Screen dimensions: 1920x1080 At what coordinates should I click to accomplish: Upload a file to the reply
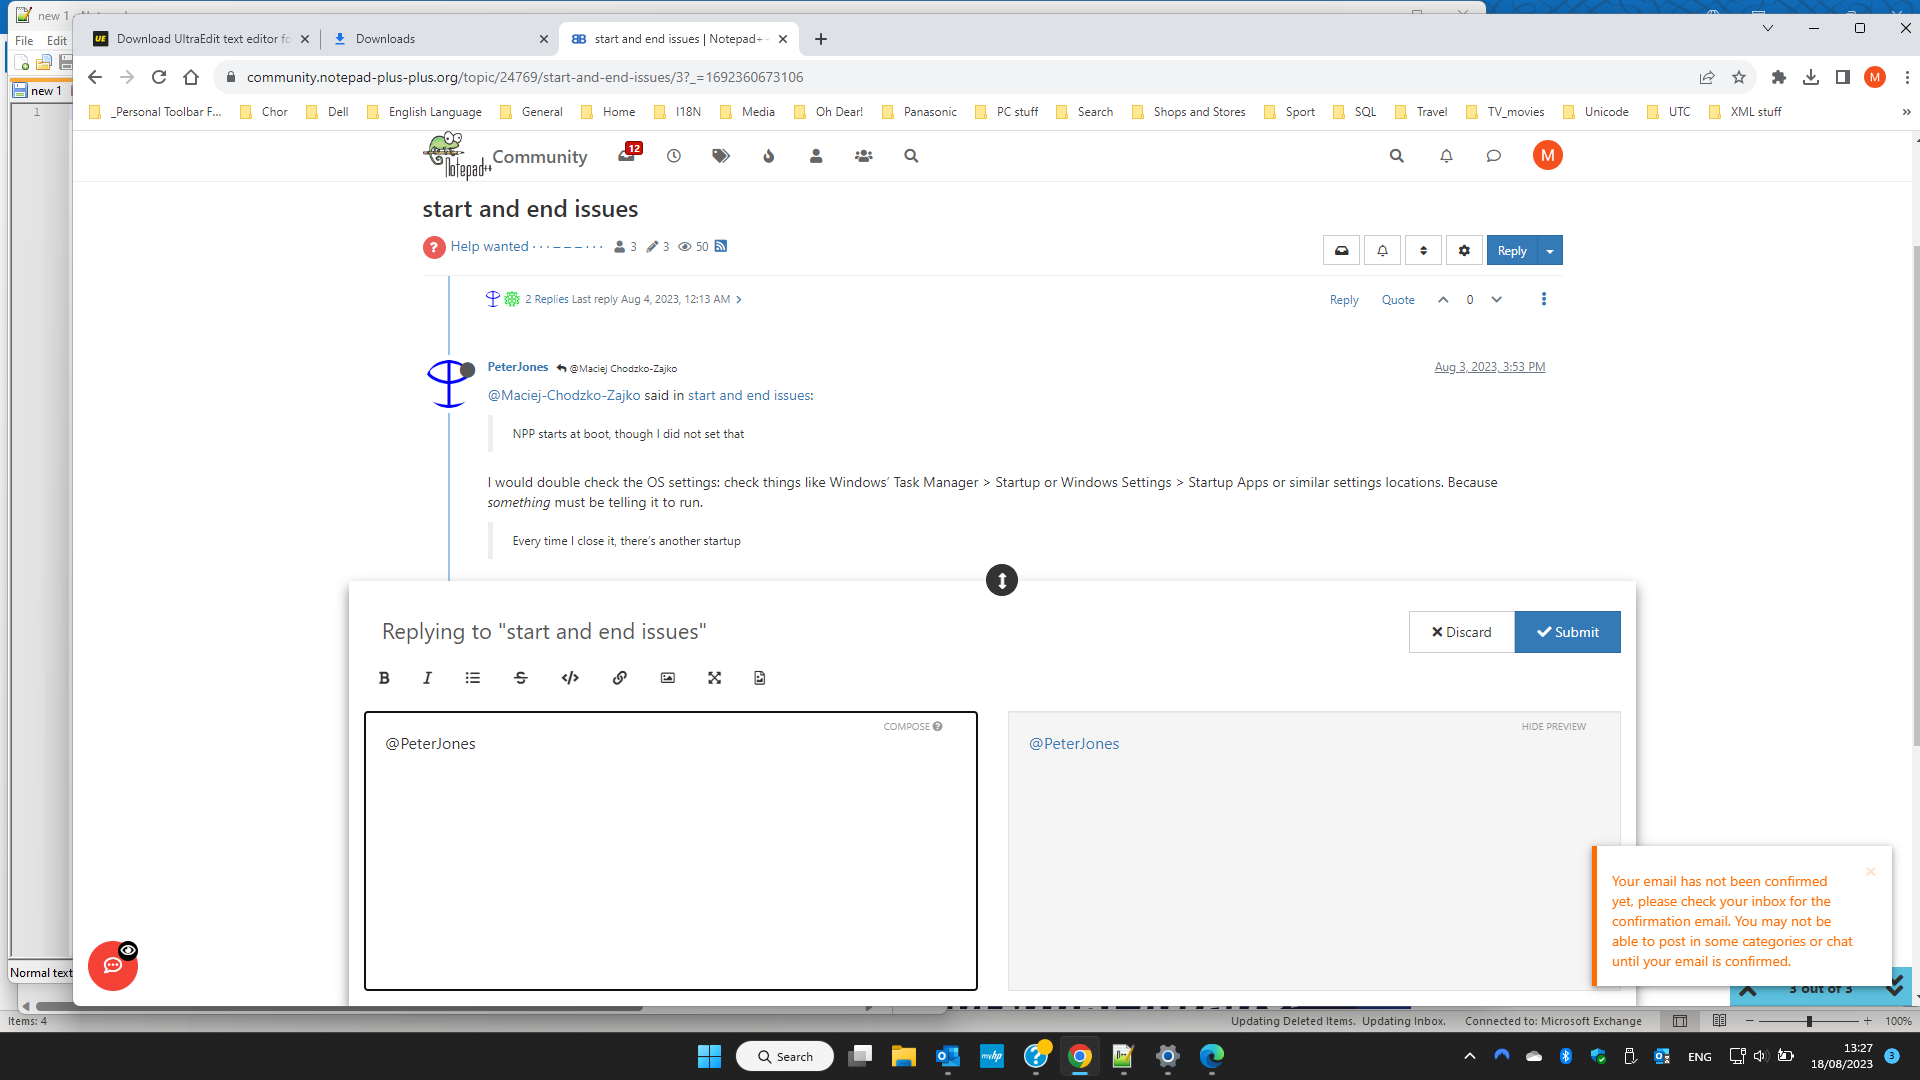[x=760, y=678]
